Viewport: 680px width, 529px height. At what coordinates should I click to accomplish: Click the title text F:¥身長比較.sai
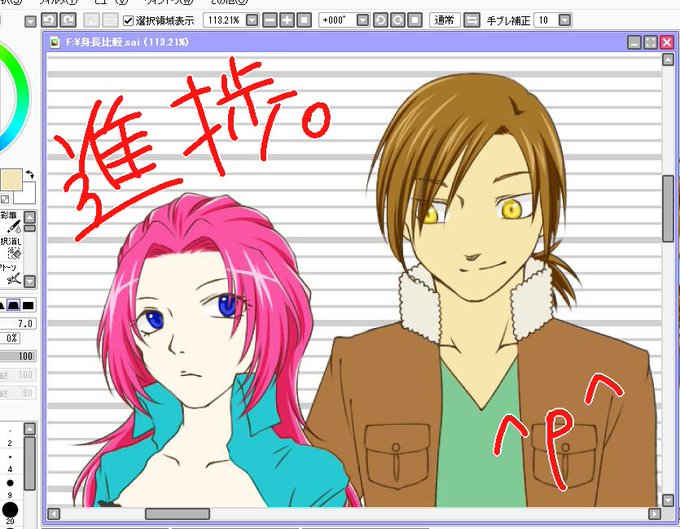pos(103,42)
